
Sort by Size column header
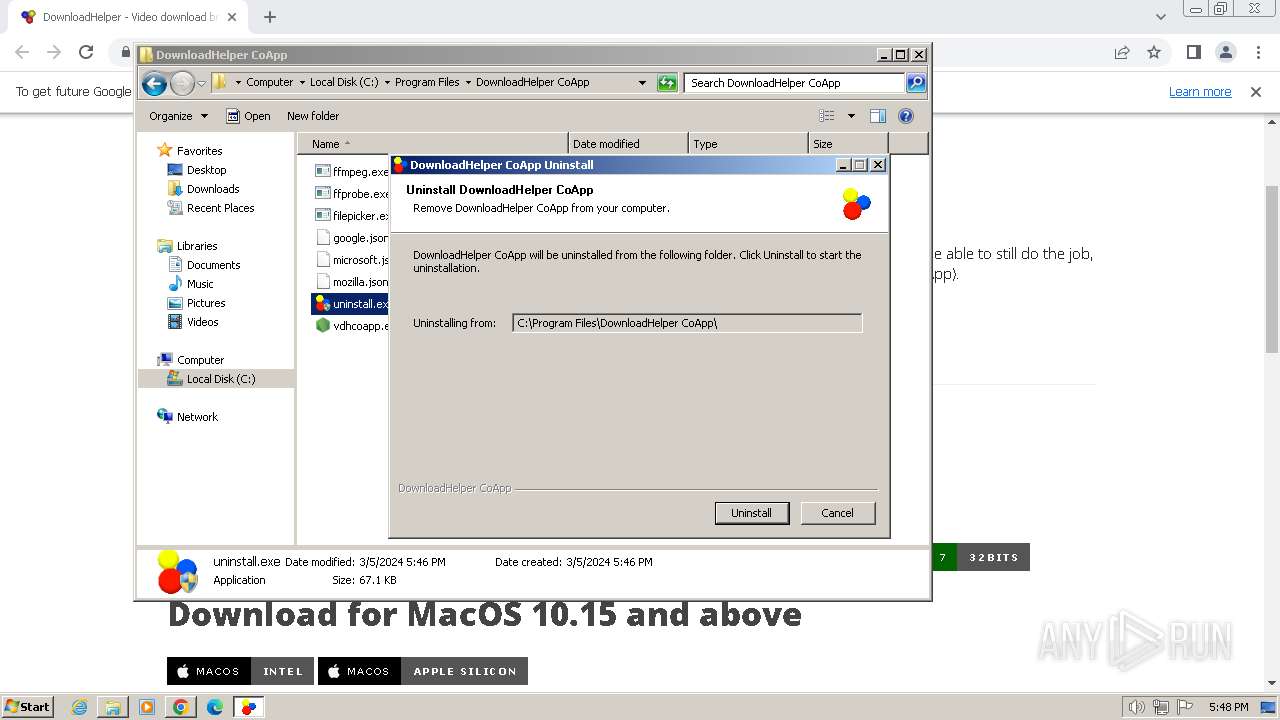[848, 144]
